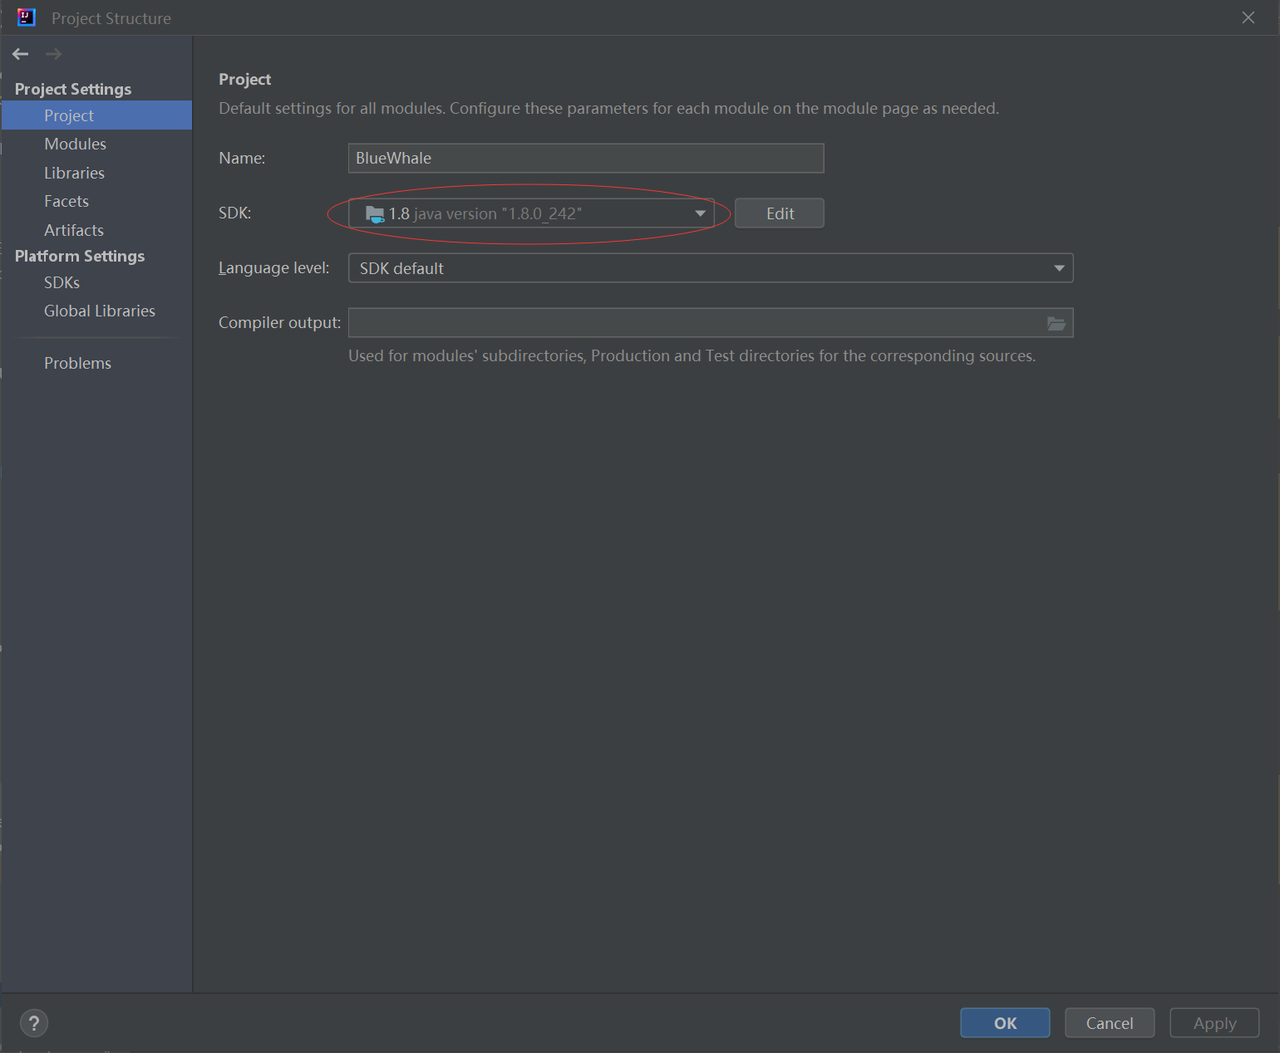Viewport: 1280px width, 1053px height.
Task: Open the SDK dropdown chevron arrow
Action: click(700, 212)
